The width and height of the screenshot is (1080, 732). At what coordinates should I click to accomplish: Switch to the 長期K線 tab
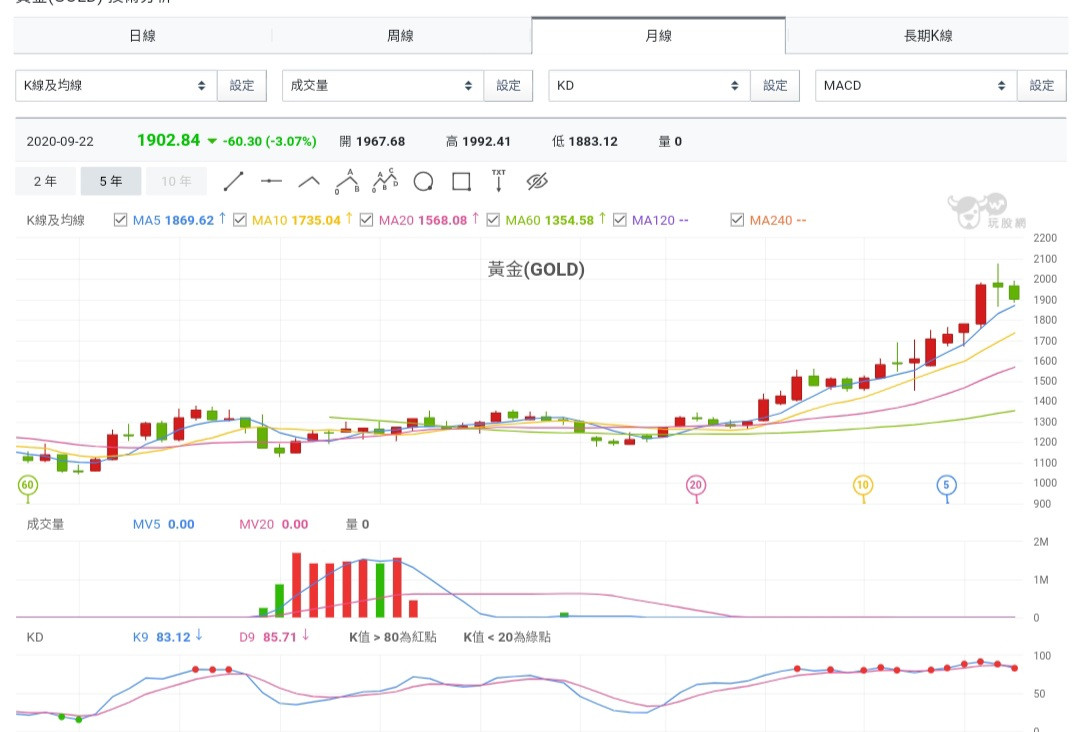coord(928,36)
